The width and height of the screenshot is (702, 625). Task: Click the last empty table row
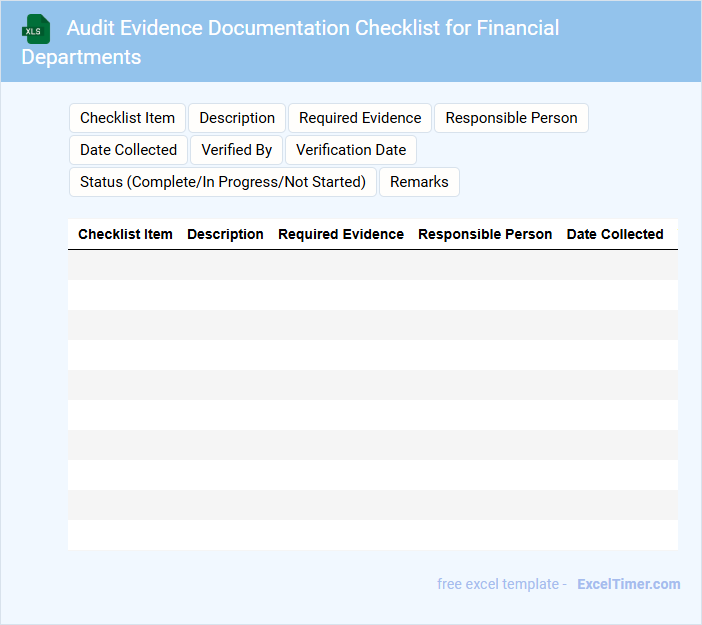(x=372, y=535)
